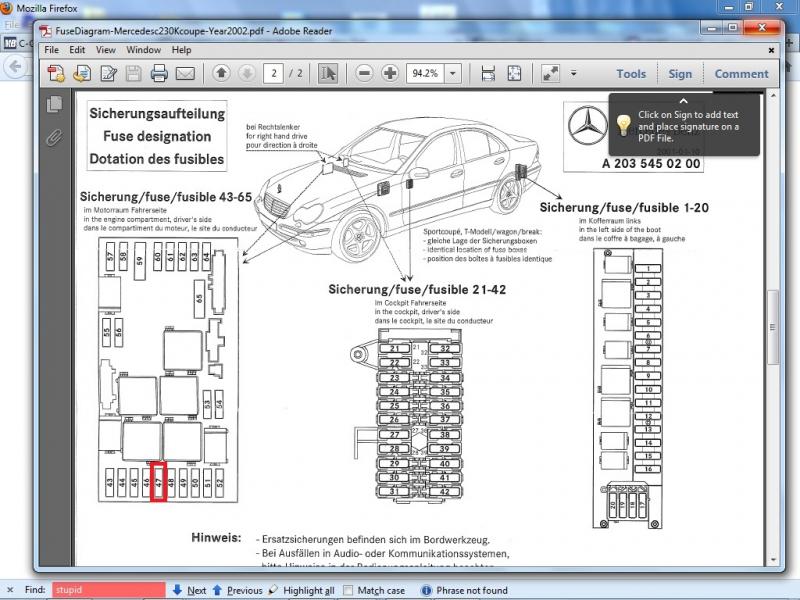Zoom in with the plus button
Viewport: 800px width, 600px height.
pos(390,73)
